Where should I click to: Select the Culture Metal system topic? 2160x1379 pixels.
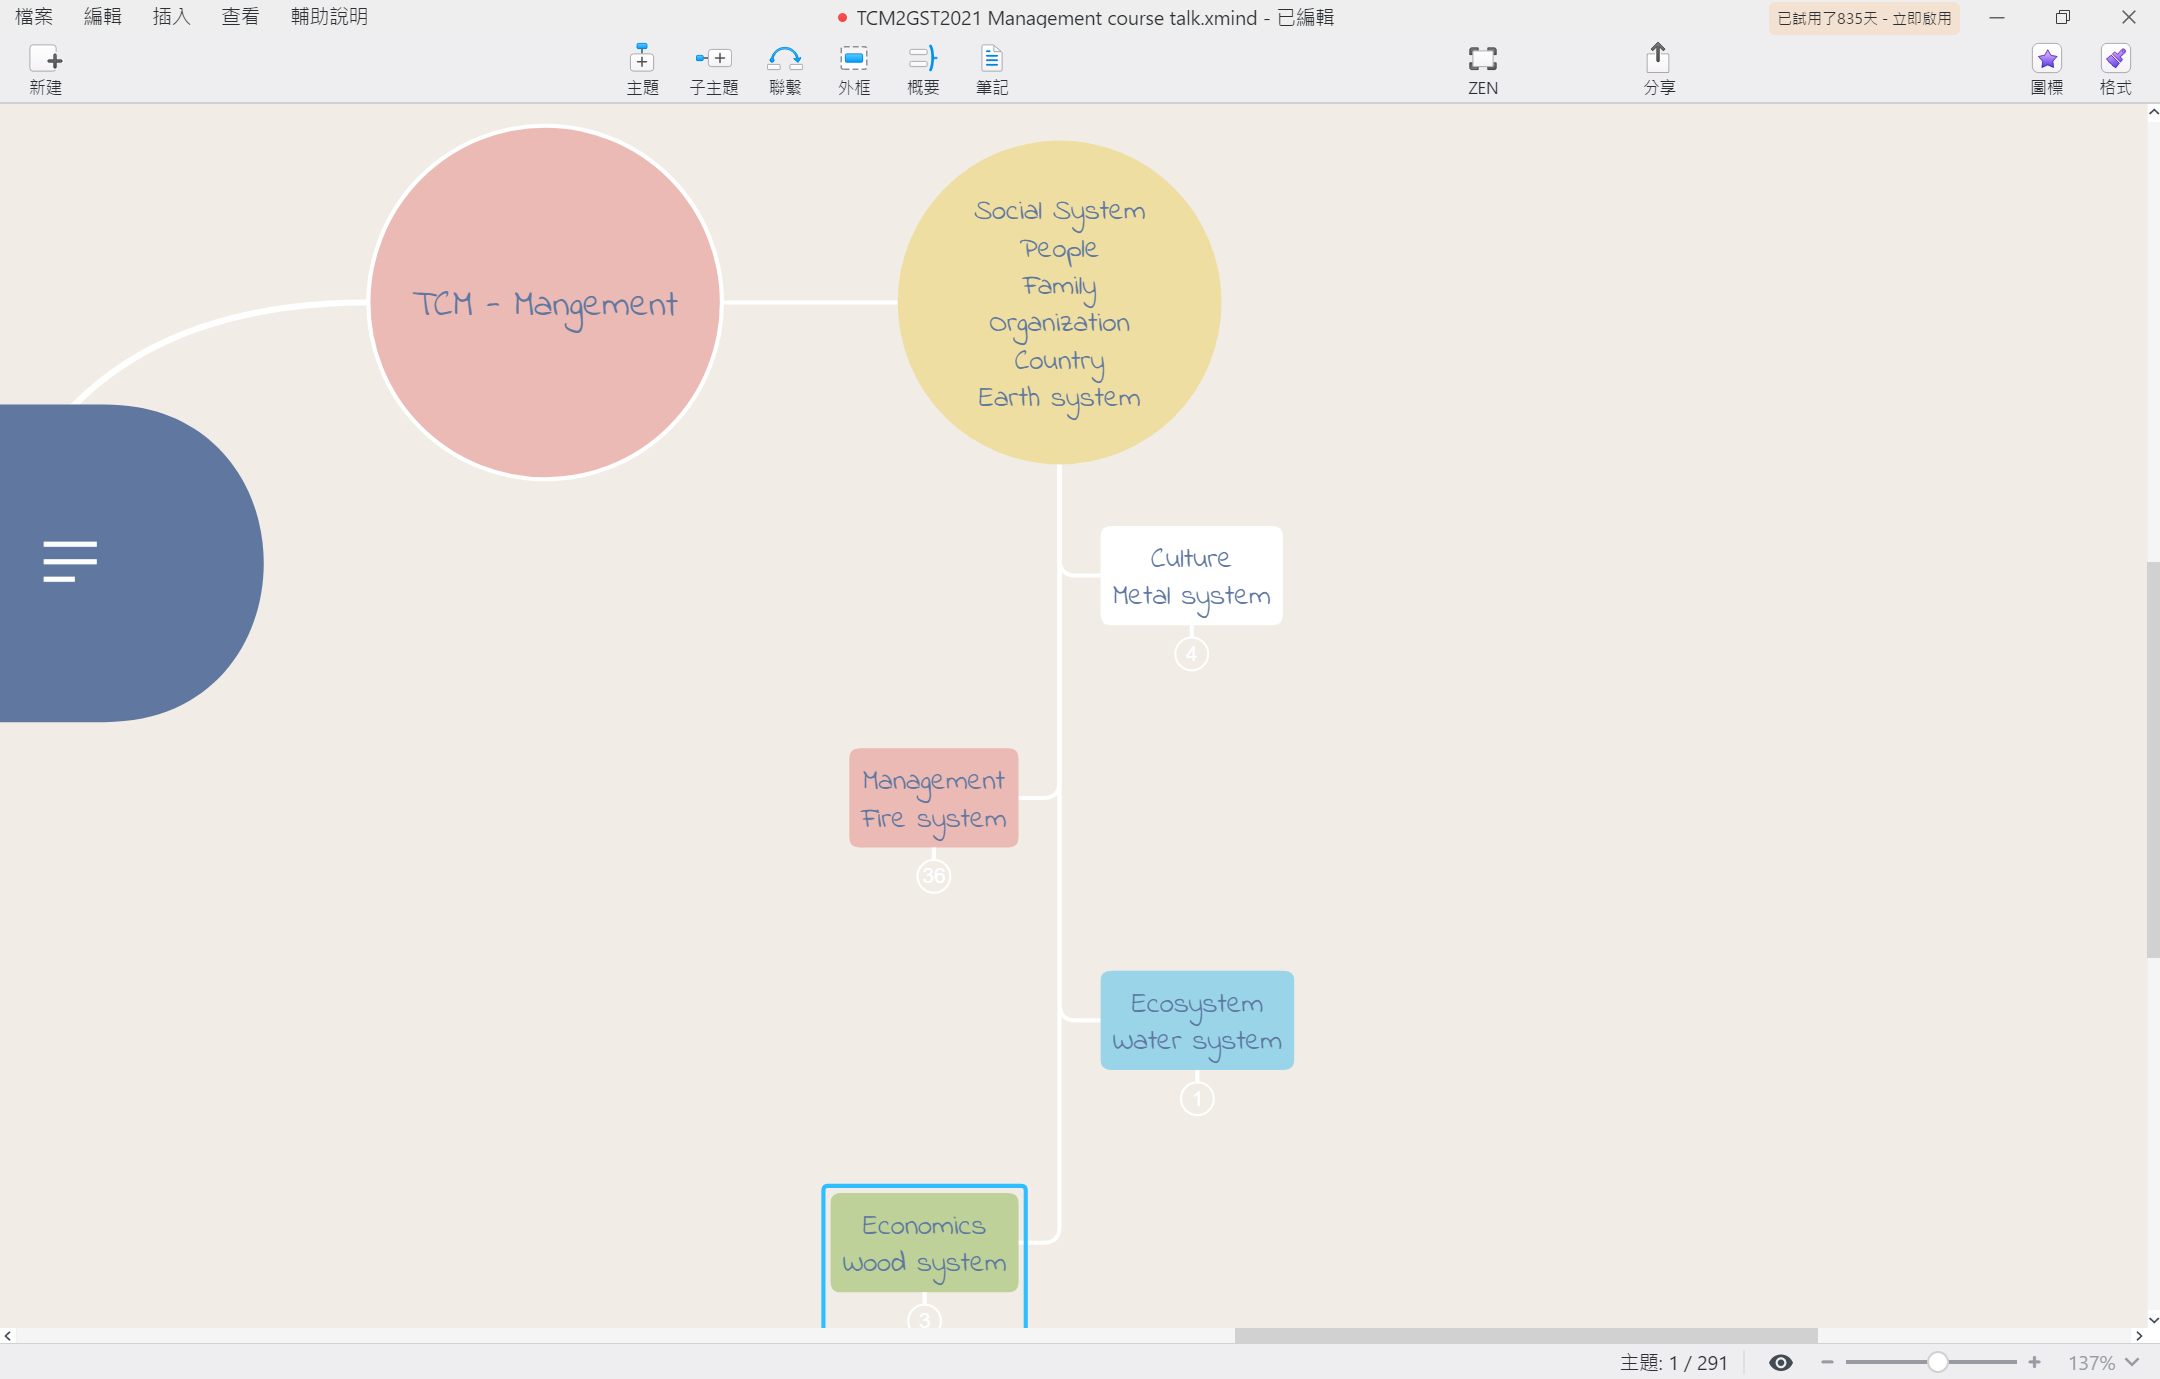click(1191, 576)
